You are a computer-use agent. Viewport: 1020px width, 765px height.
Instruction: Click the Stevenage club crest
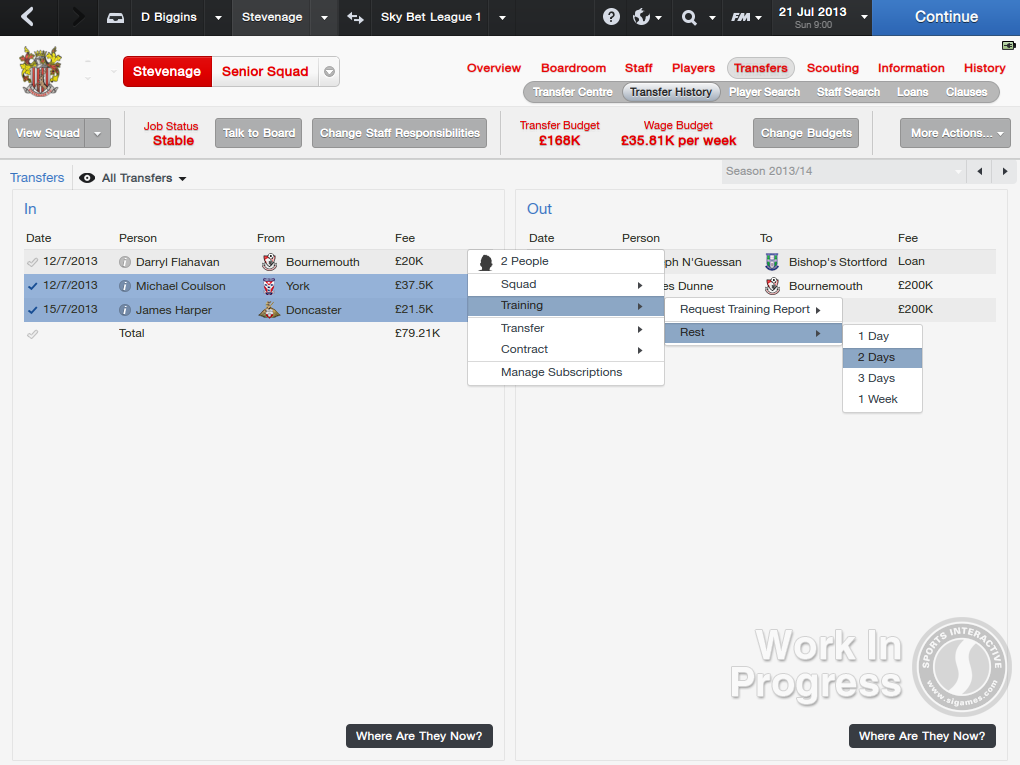point(40,72)
